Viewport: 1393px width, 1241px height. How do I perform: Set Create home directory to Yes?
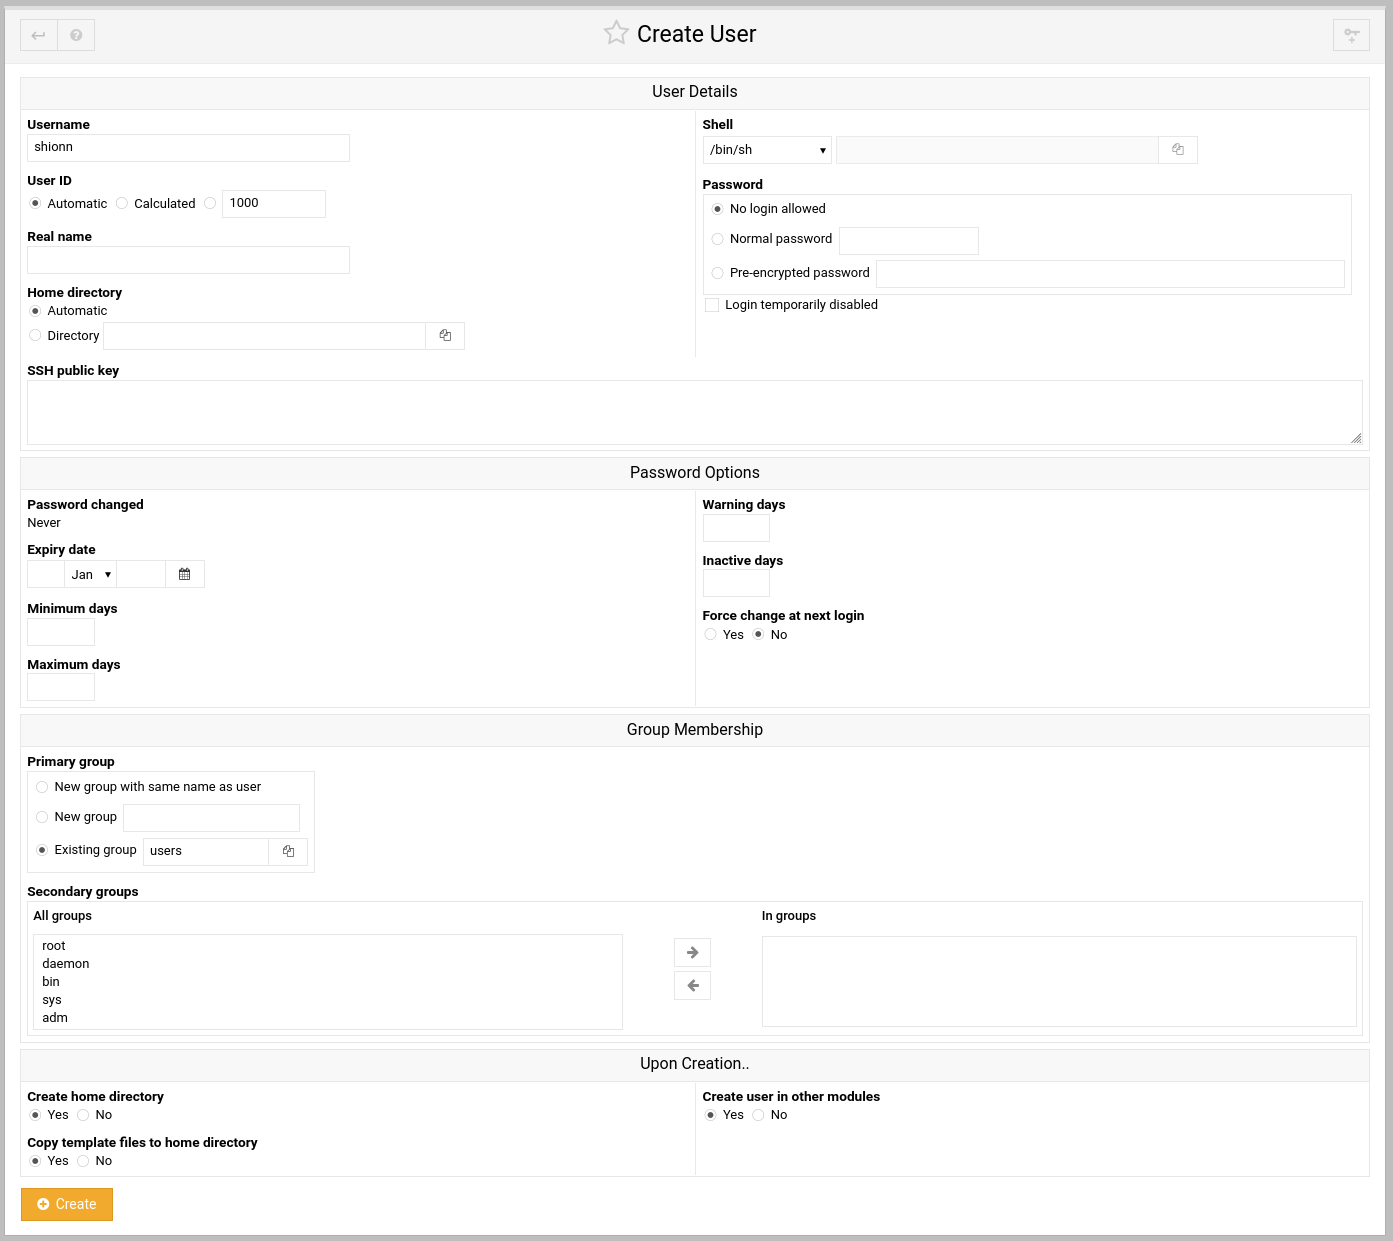[36, 1115]
